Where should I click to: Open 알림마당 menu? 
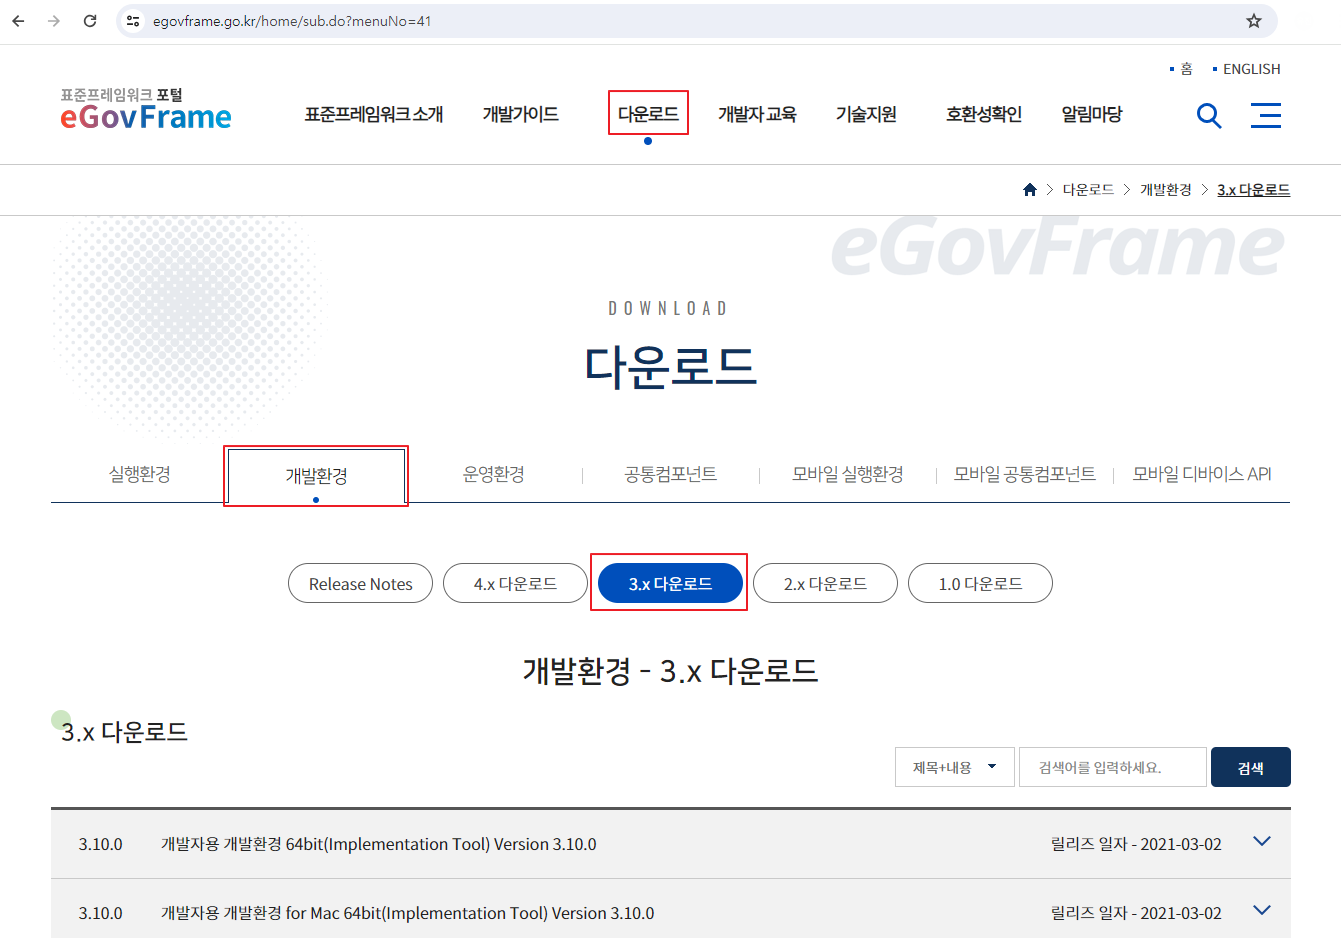[1091, 114]
